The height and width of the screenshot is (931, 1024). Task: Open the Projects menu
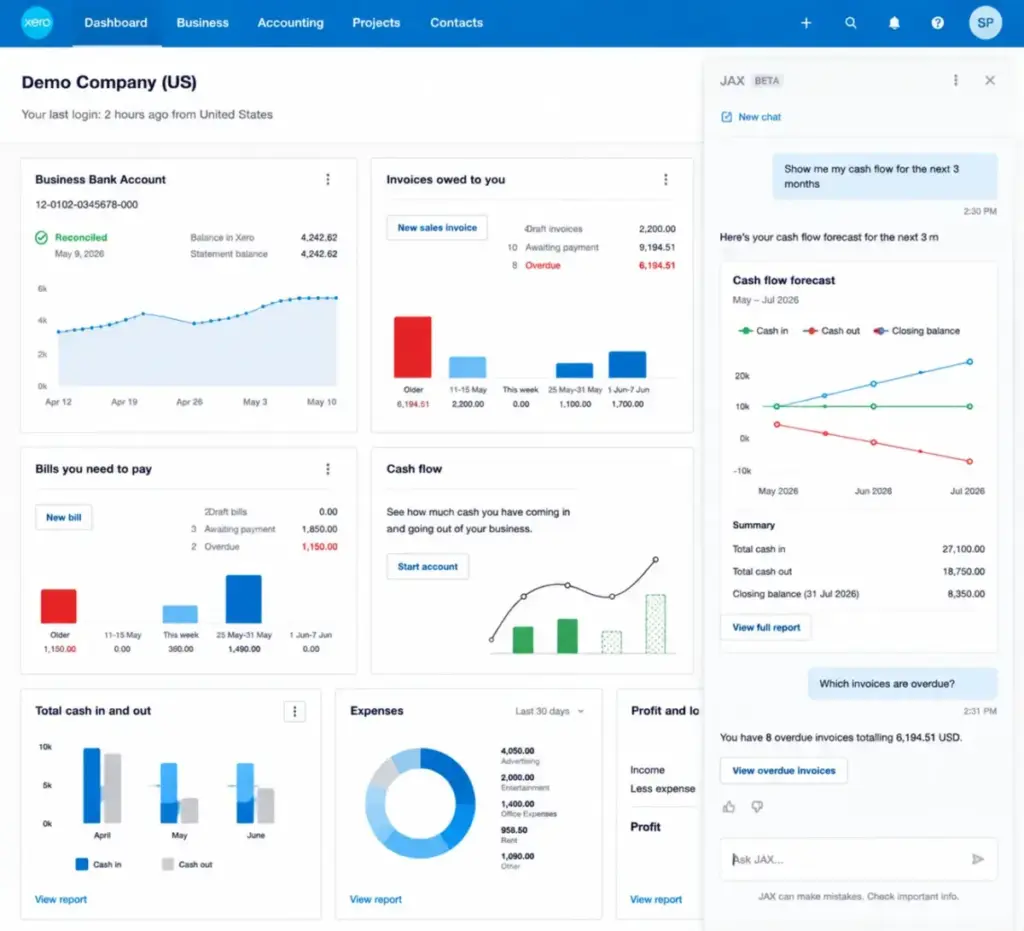(x=376, y=23)
